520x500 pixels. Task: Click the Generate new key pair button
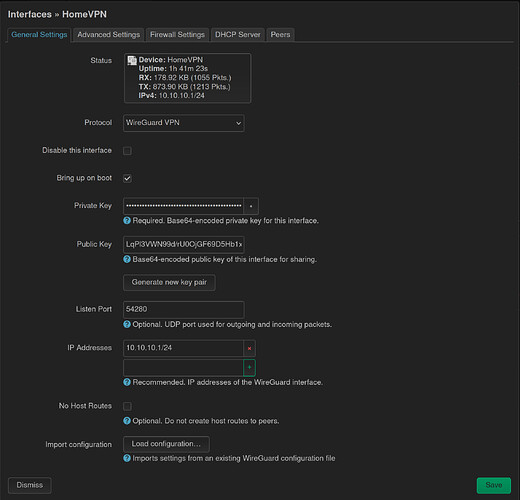169,282
